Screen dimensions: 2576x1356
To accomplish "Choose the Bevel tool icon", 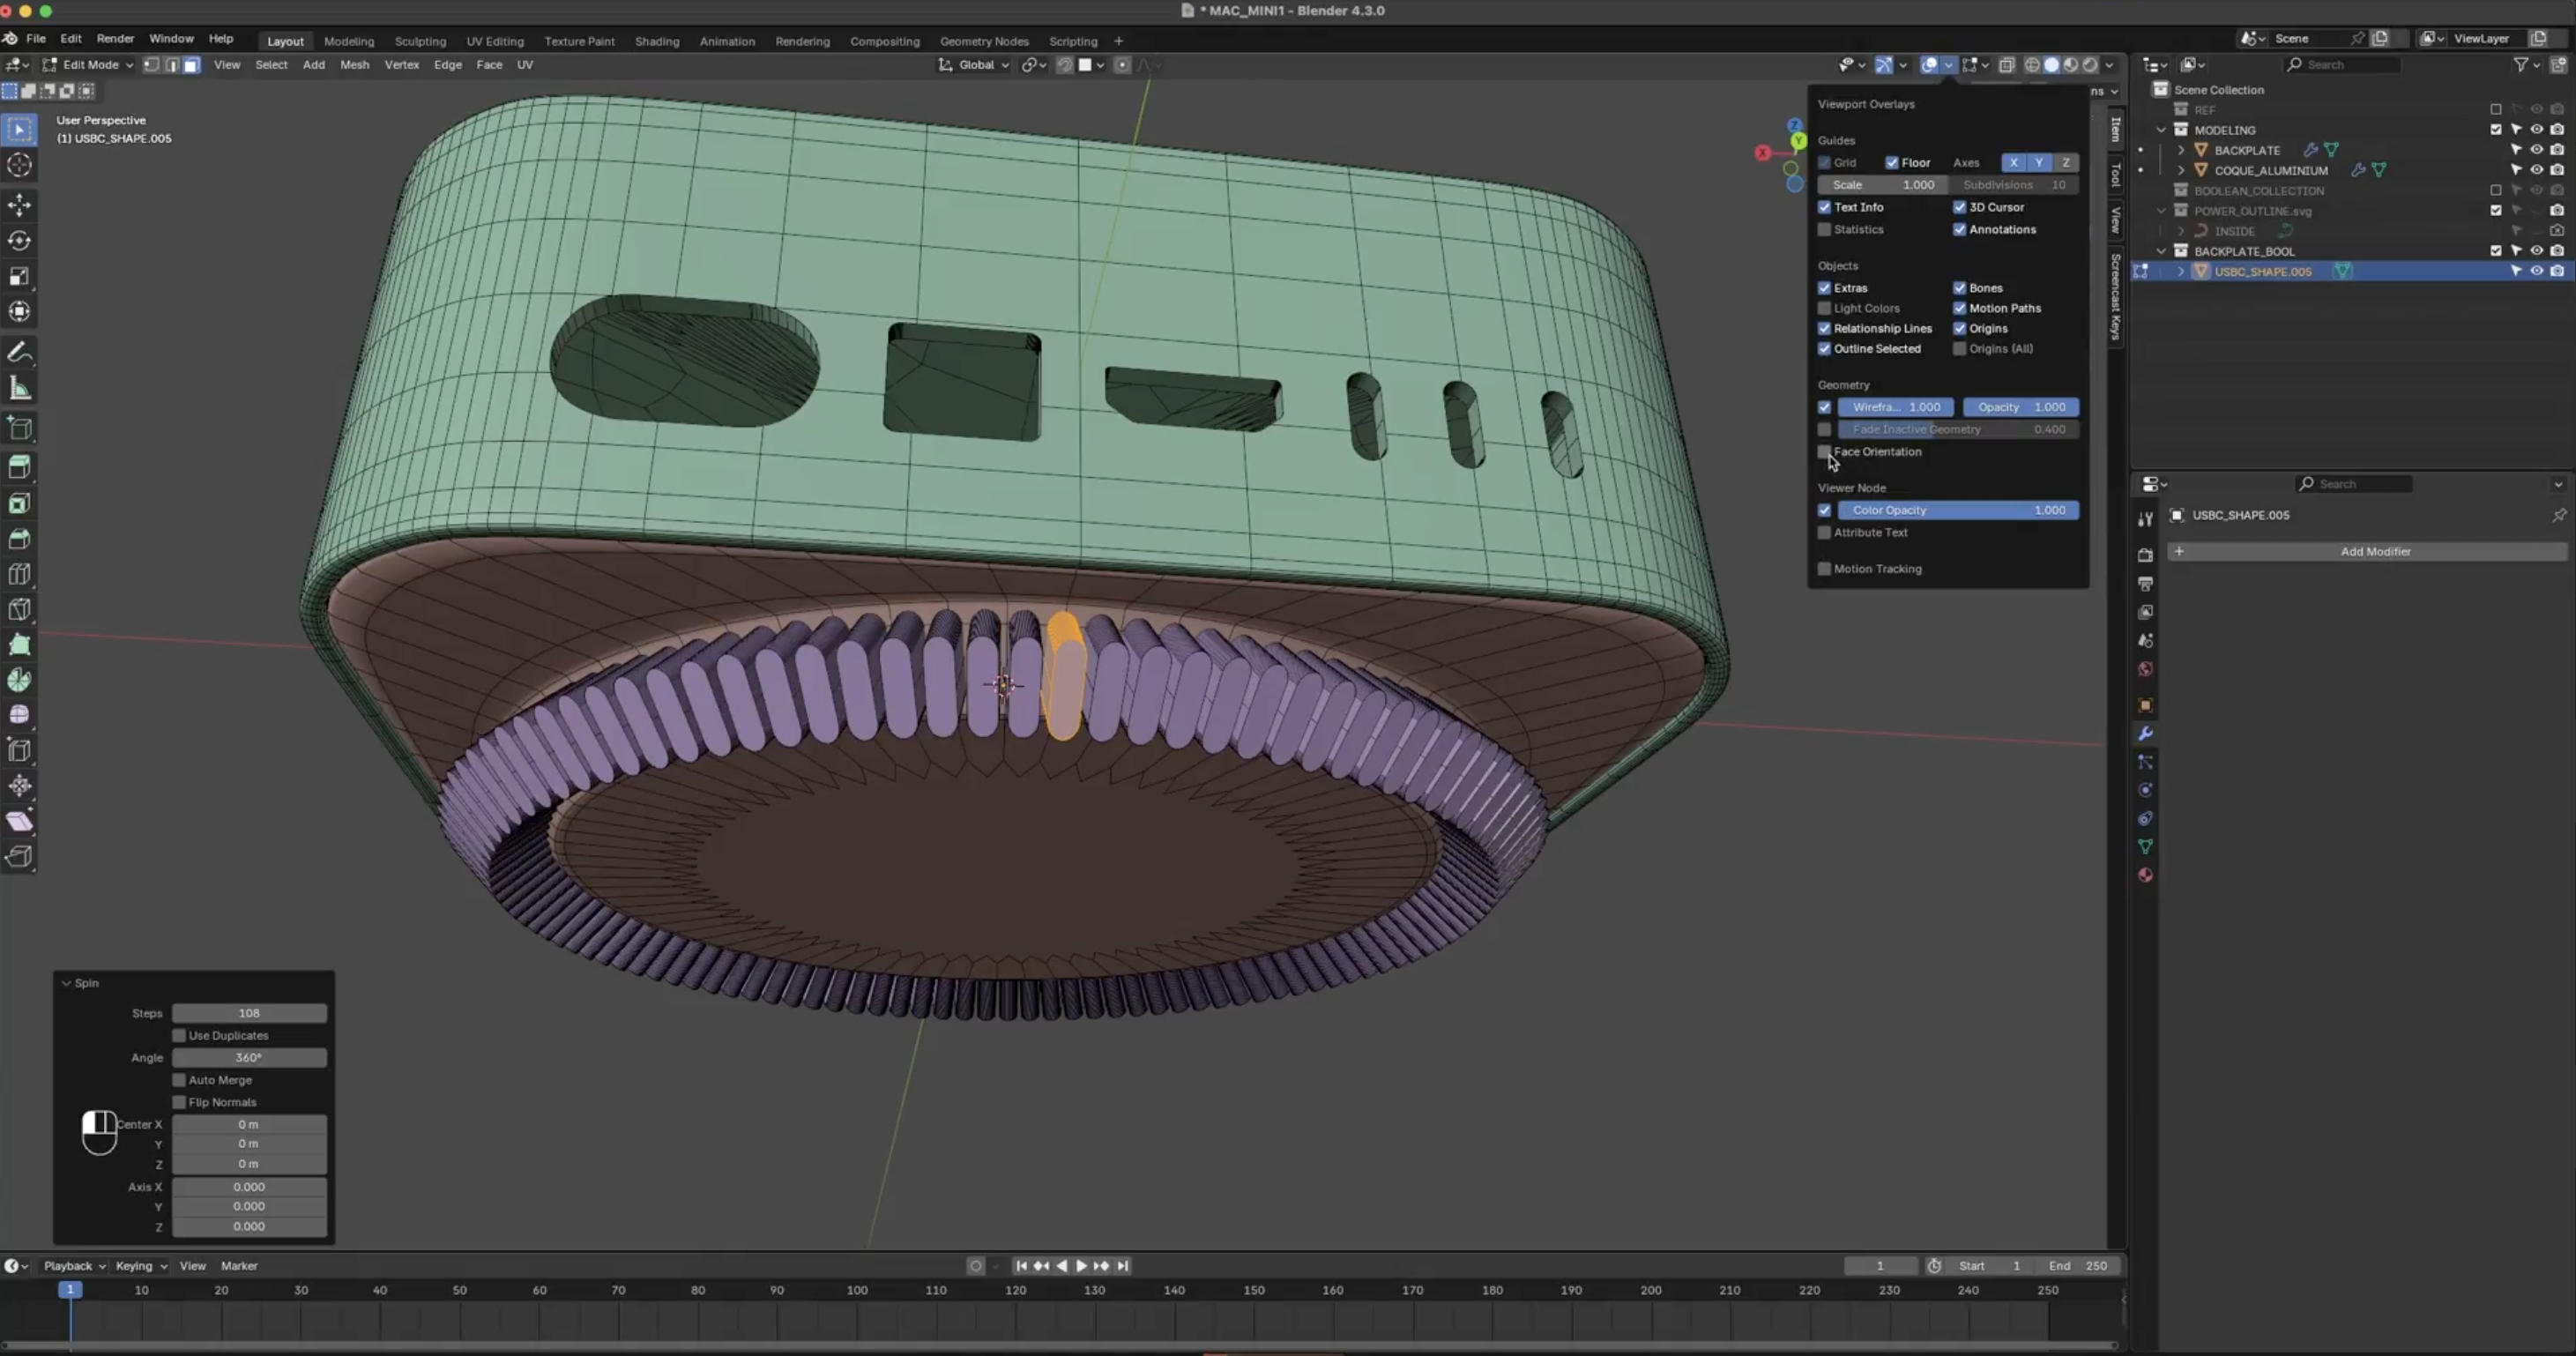I will point(20,538).
